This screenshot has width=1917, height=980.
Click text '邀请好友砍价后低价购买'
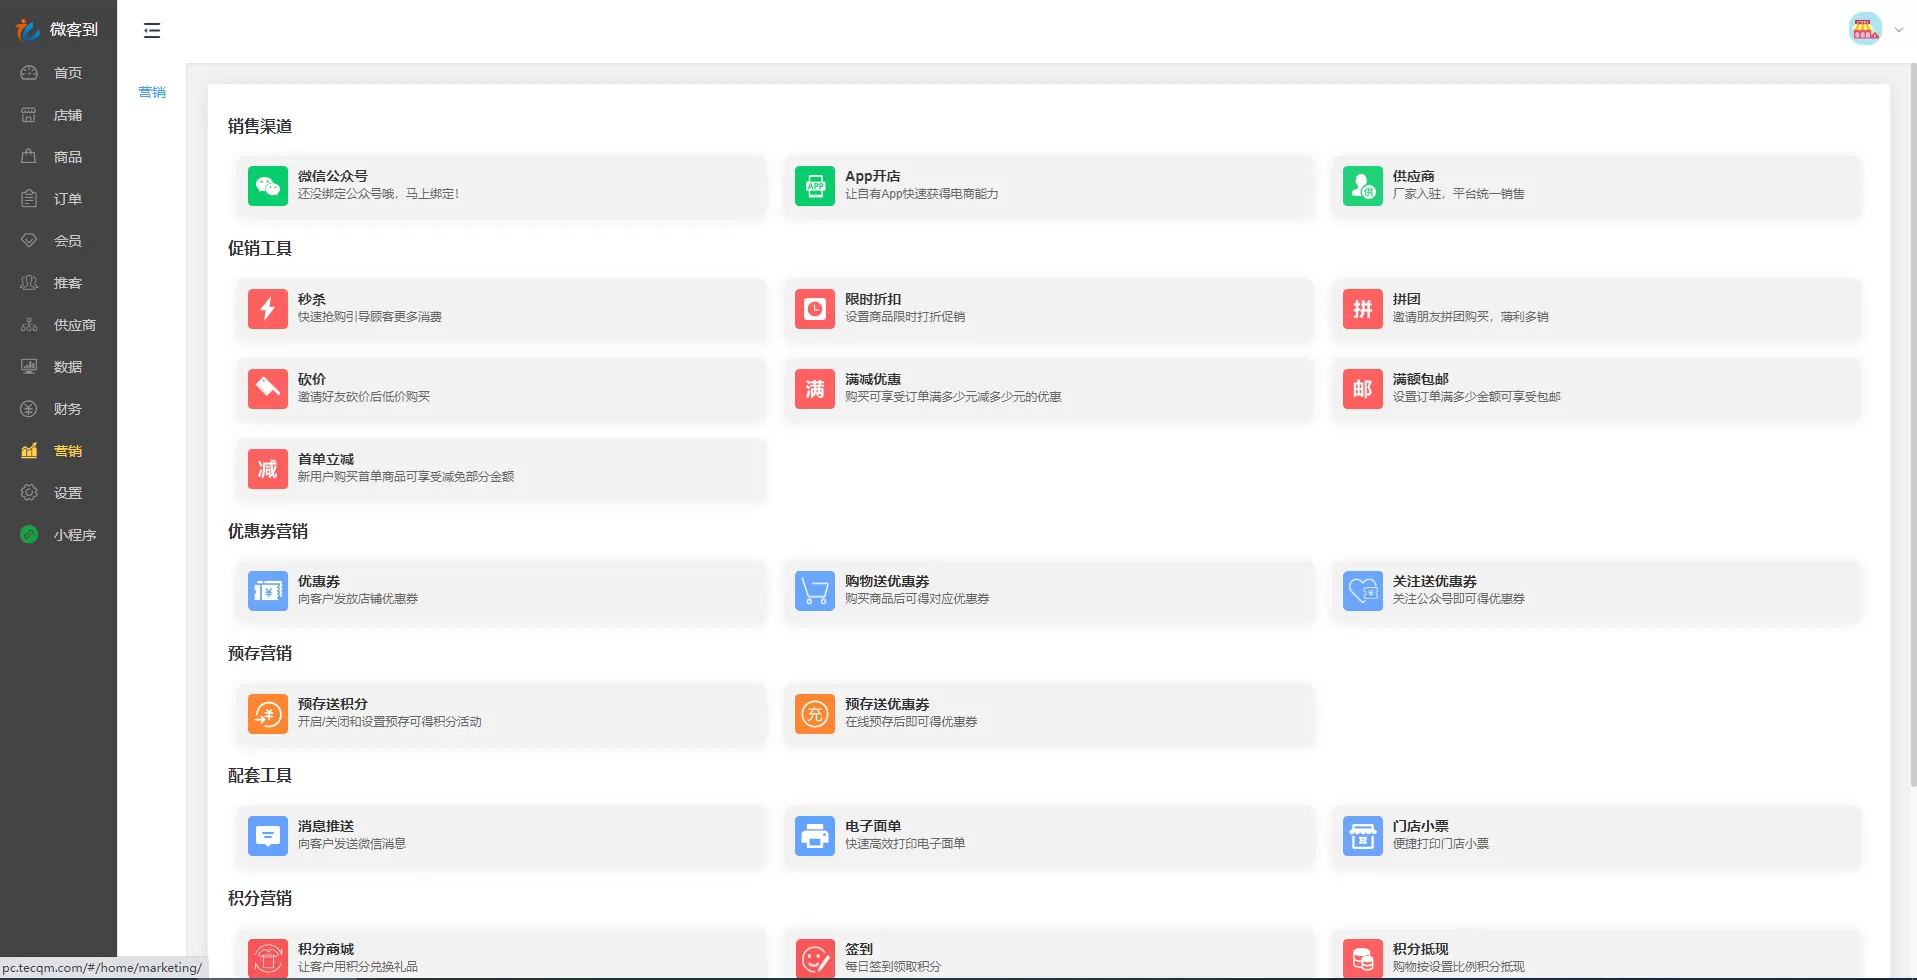click(x=363, y=397)
